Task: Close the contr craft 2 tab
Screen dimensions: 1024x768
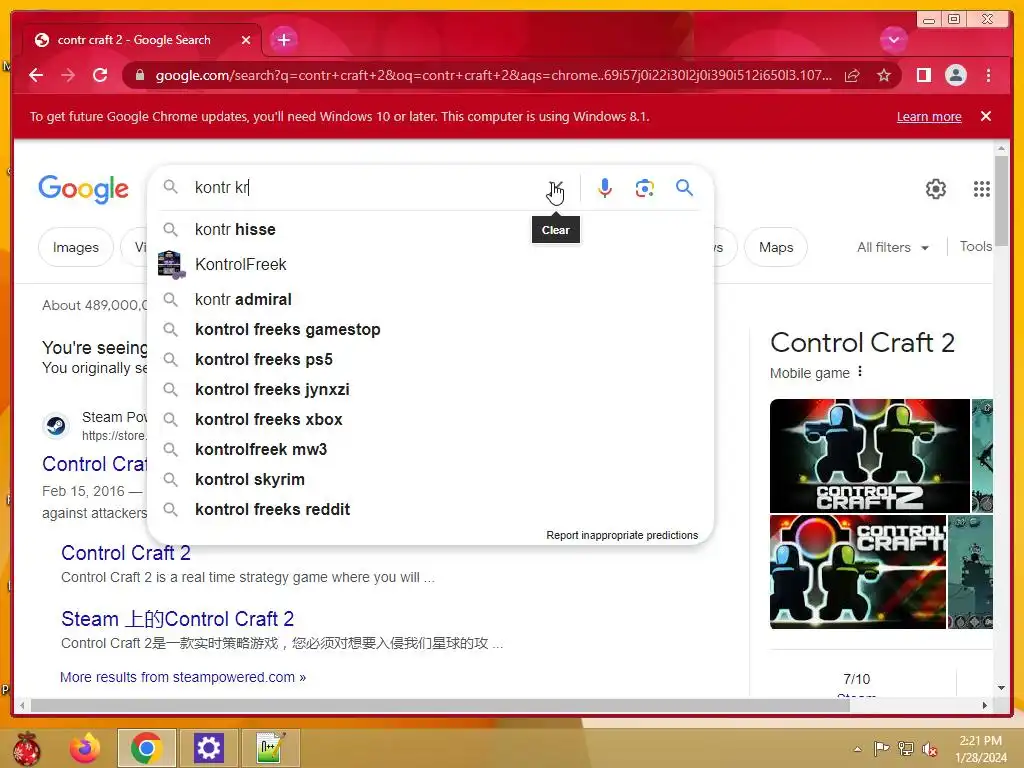Action: tap(246, 40)
